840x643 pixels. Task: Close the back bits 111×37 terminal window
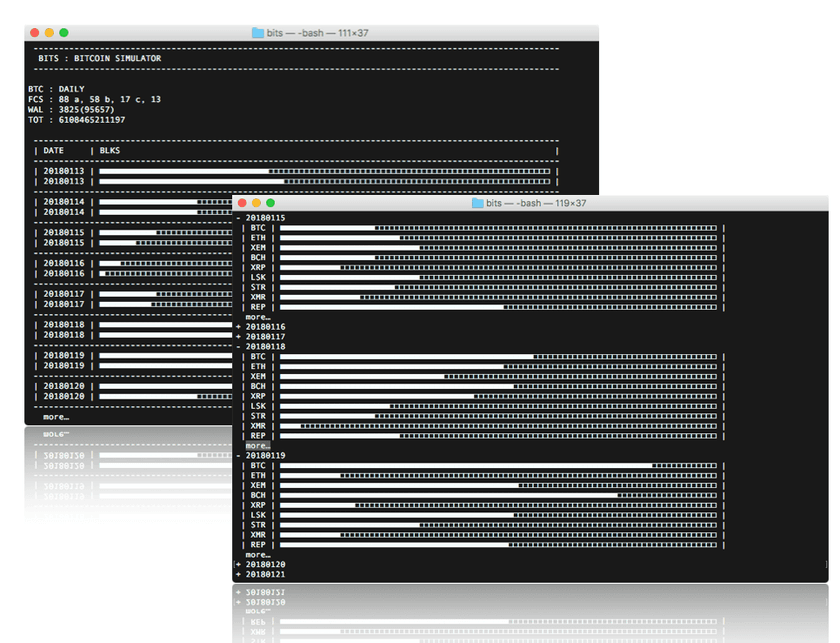pyautogui.click(x=35, y=33)
